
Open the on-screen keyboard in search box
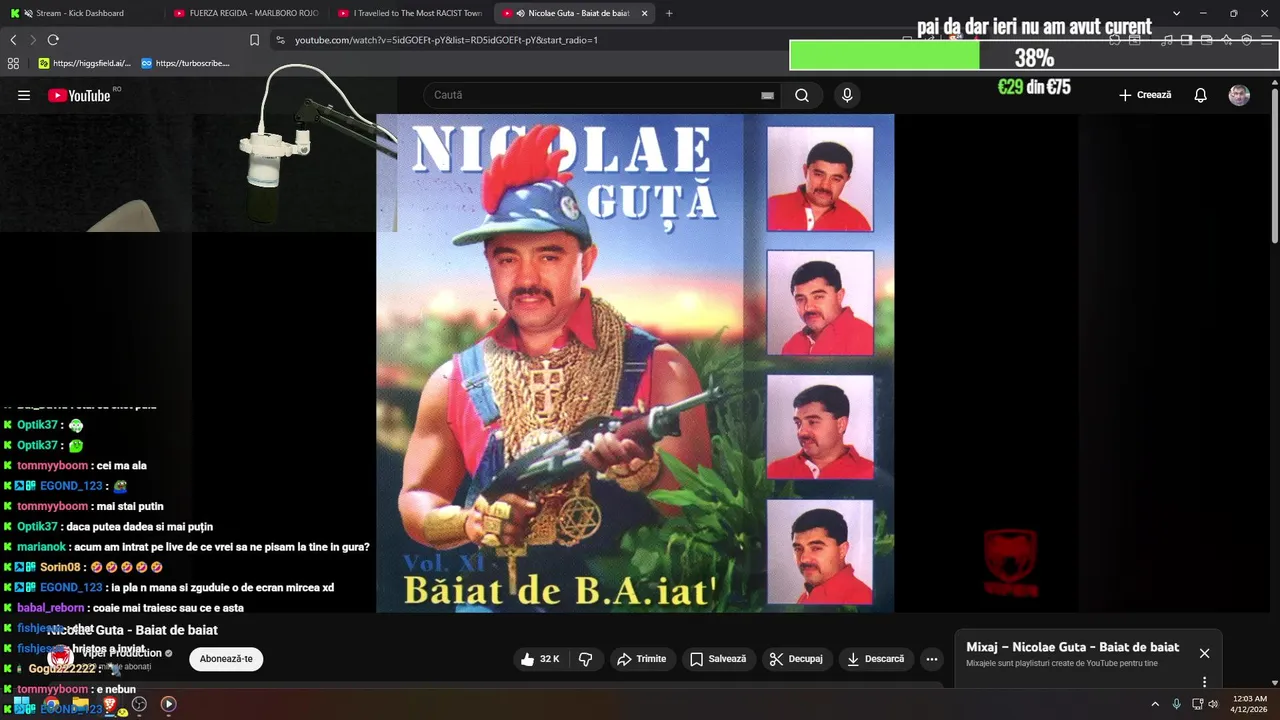[767, 95]
